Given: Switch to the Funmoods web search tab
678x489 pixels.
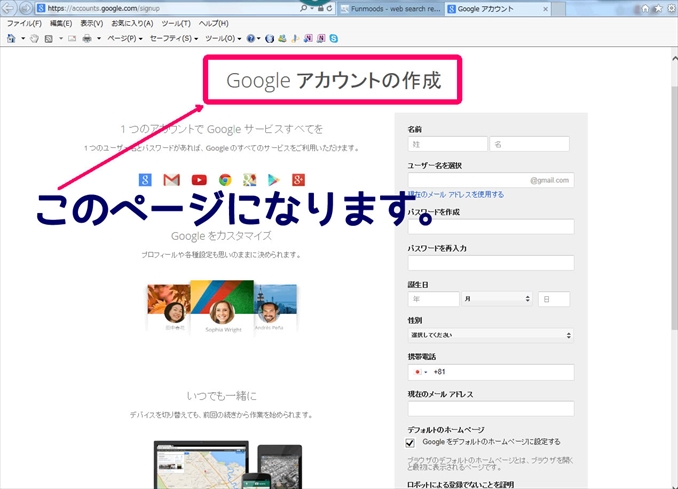Looking at the screenshot, I should pyautogui.click(x=390, y=9).
